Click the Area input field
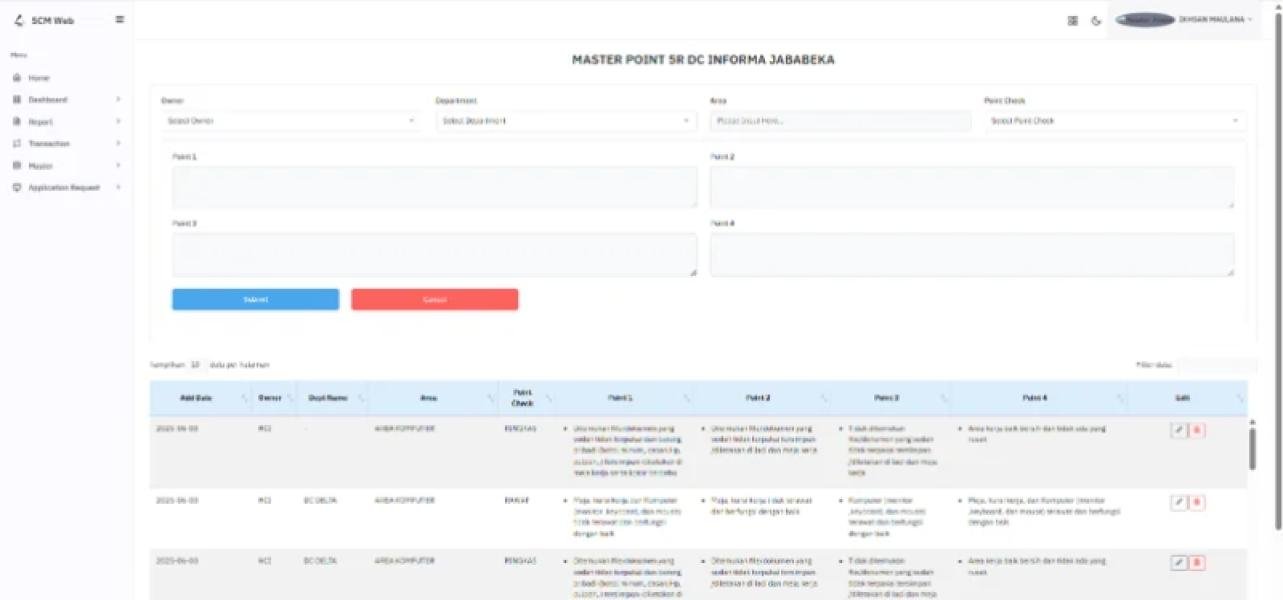Image resolution: width=1283 pixels, height=600 pixels. [x=840, y=121]
